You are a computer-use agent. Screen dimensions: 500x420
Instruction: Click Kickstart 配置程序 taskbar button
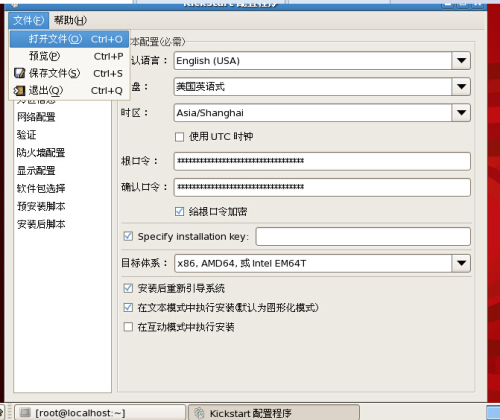click(274, 413)
